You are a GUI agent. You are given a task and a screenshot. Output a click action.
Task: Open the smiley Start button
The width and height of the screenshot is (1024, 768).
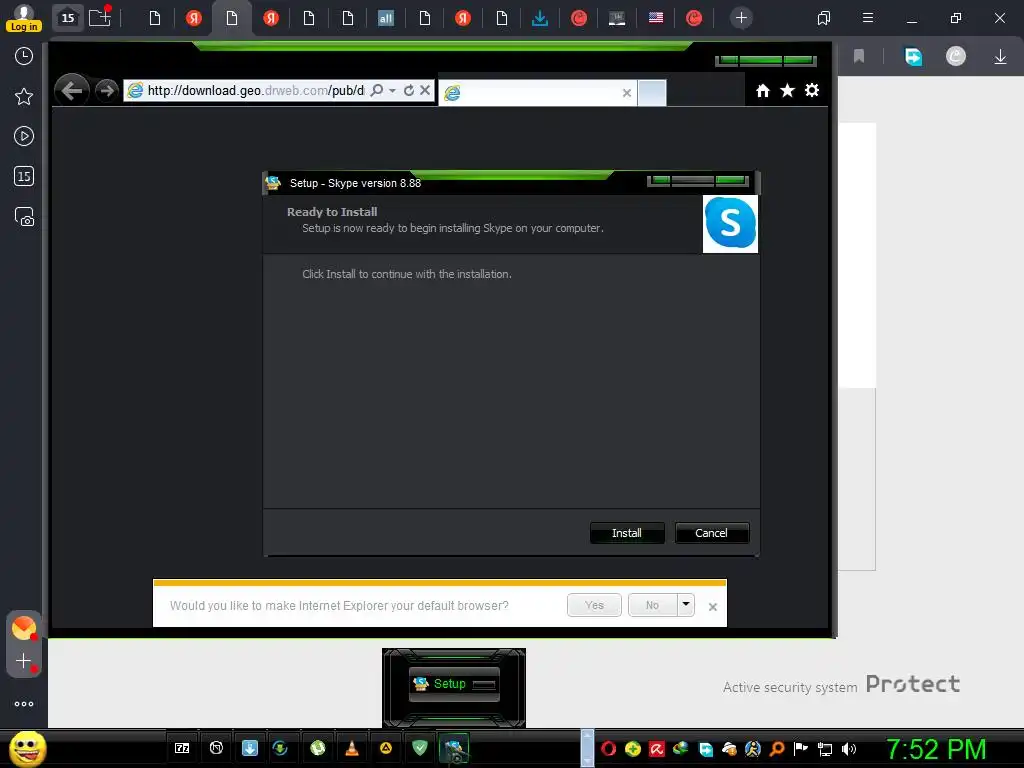[x=27, y=748]
